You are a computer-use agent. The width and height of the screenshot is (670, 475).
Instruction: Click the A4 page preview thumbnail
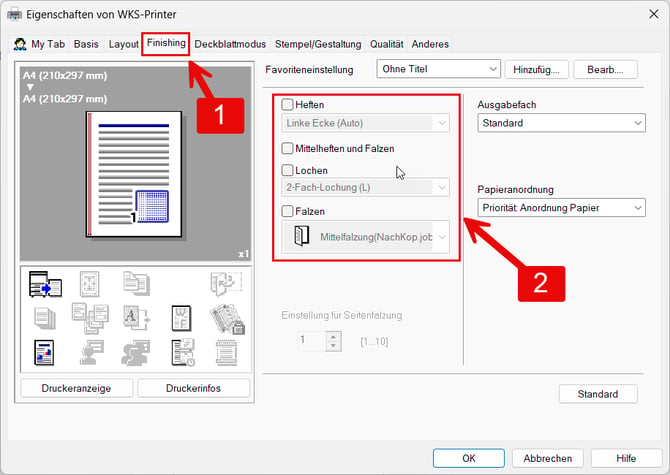coord(134,174)
